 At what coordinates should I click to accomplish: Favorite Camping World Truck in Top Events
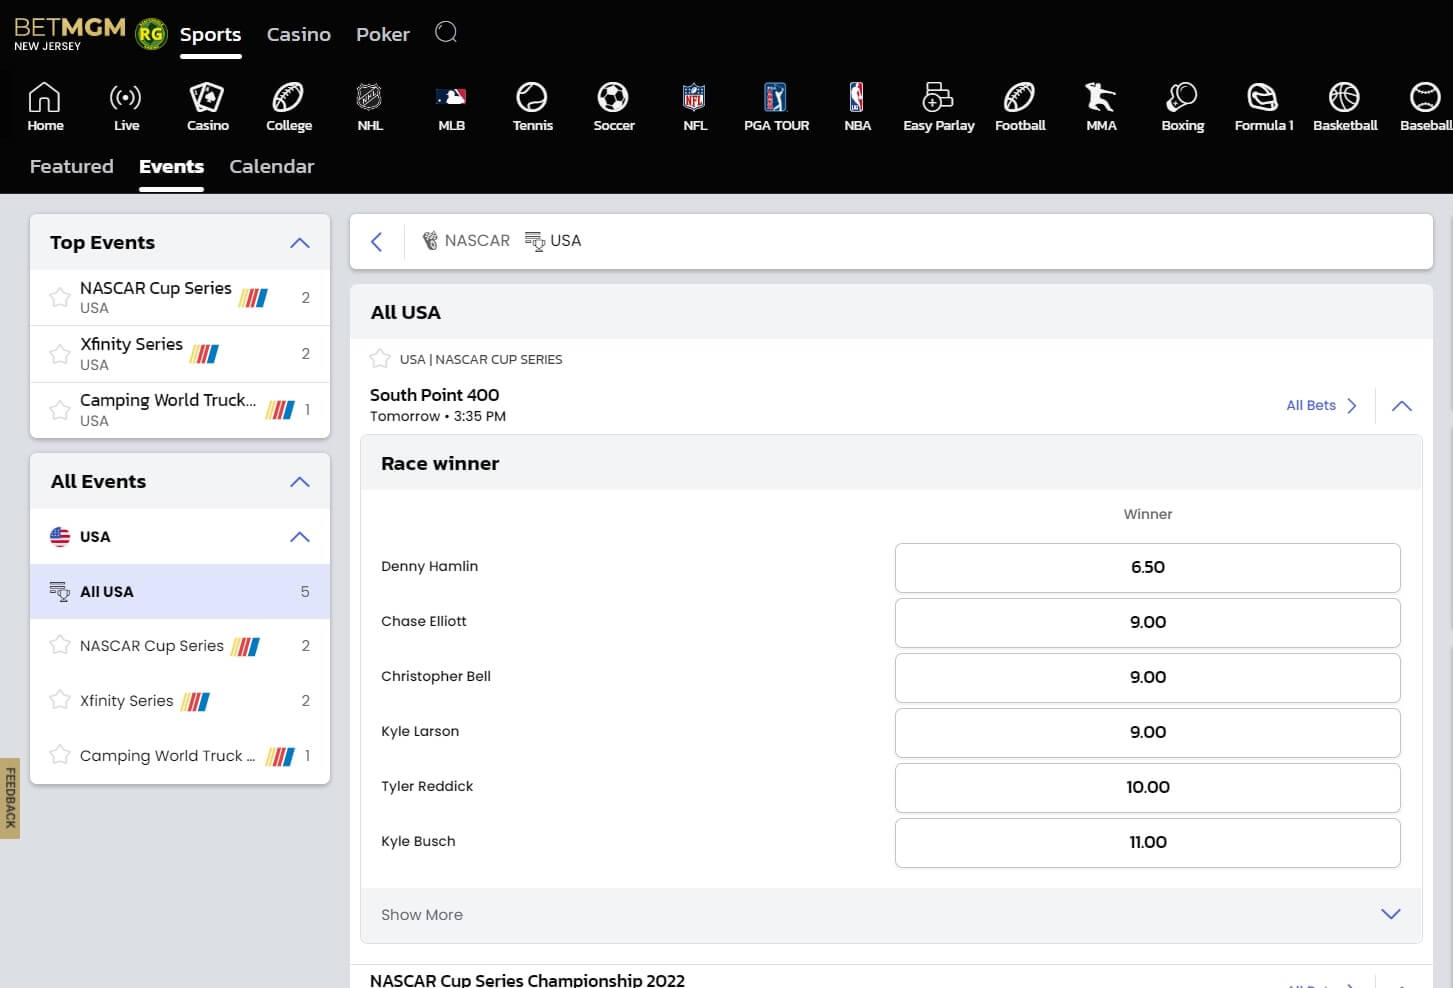60,409
